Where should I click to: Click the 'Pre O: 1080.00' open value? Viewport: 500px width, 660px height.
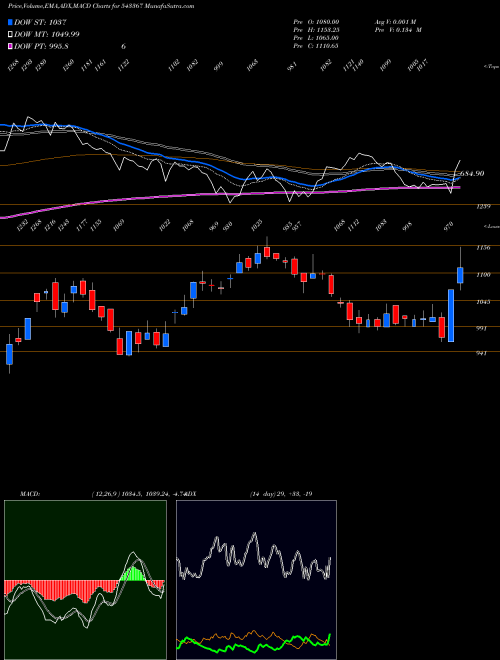point(316,21)
